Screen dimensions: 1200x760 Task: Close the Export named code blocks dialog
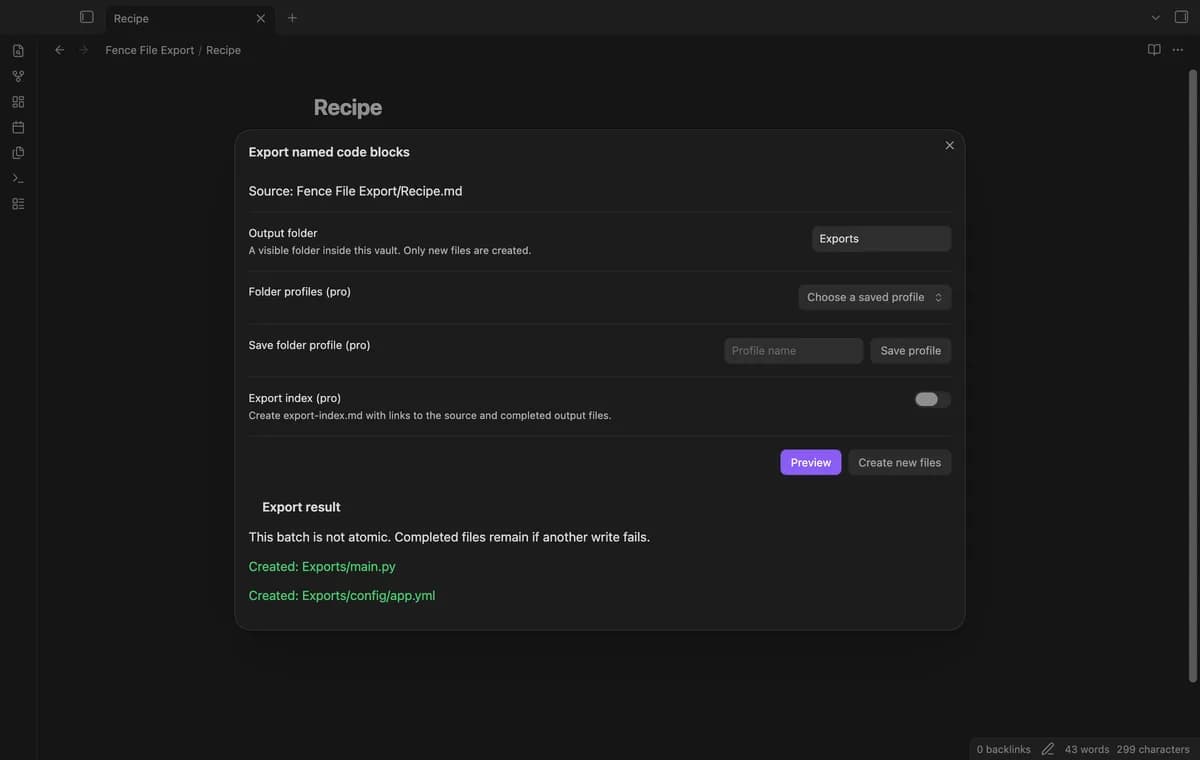click(x=949, y=145)
